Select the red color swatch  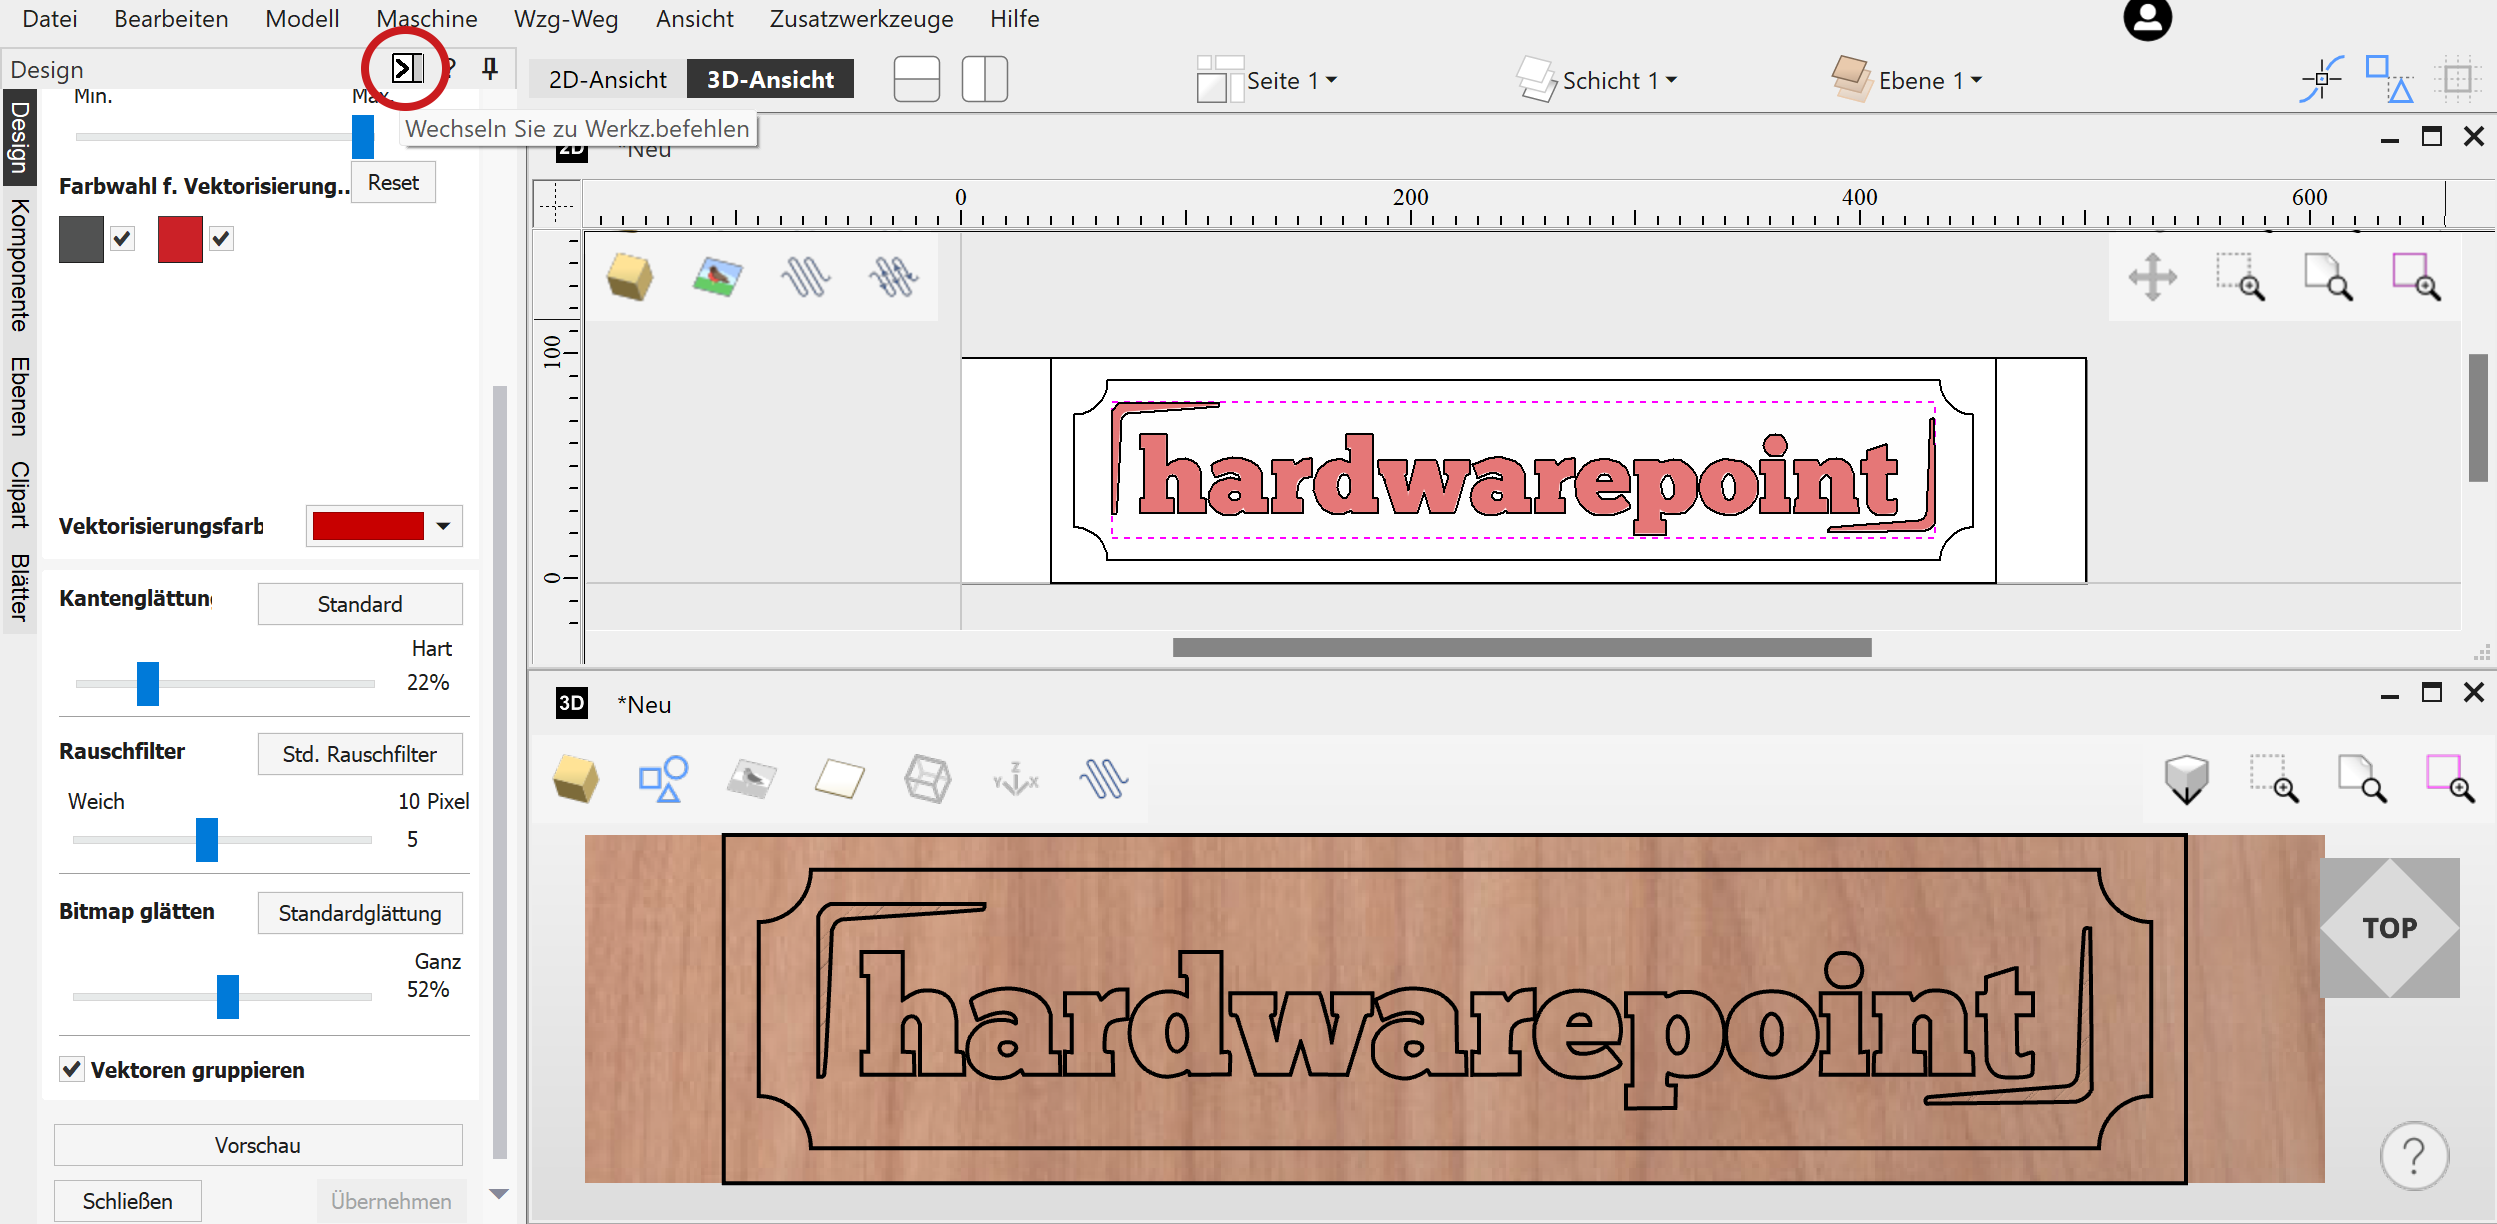pos(180,240)
